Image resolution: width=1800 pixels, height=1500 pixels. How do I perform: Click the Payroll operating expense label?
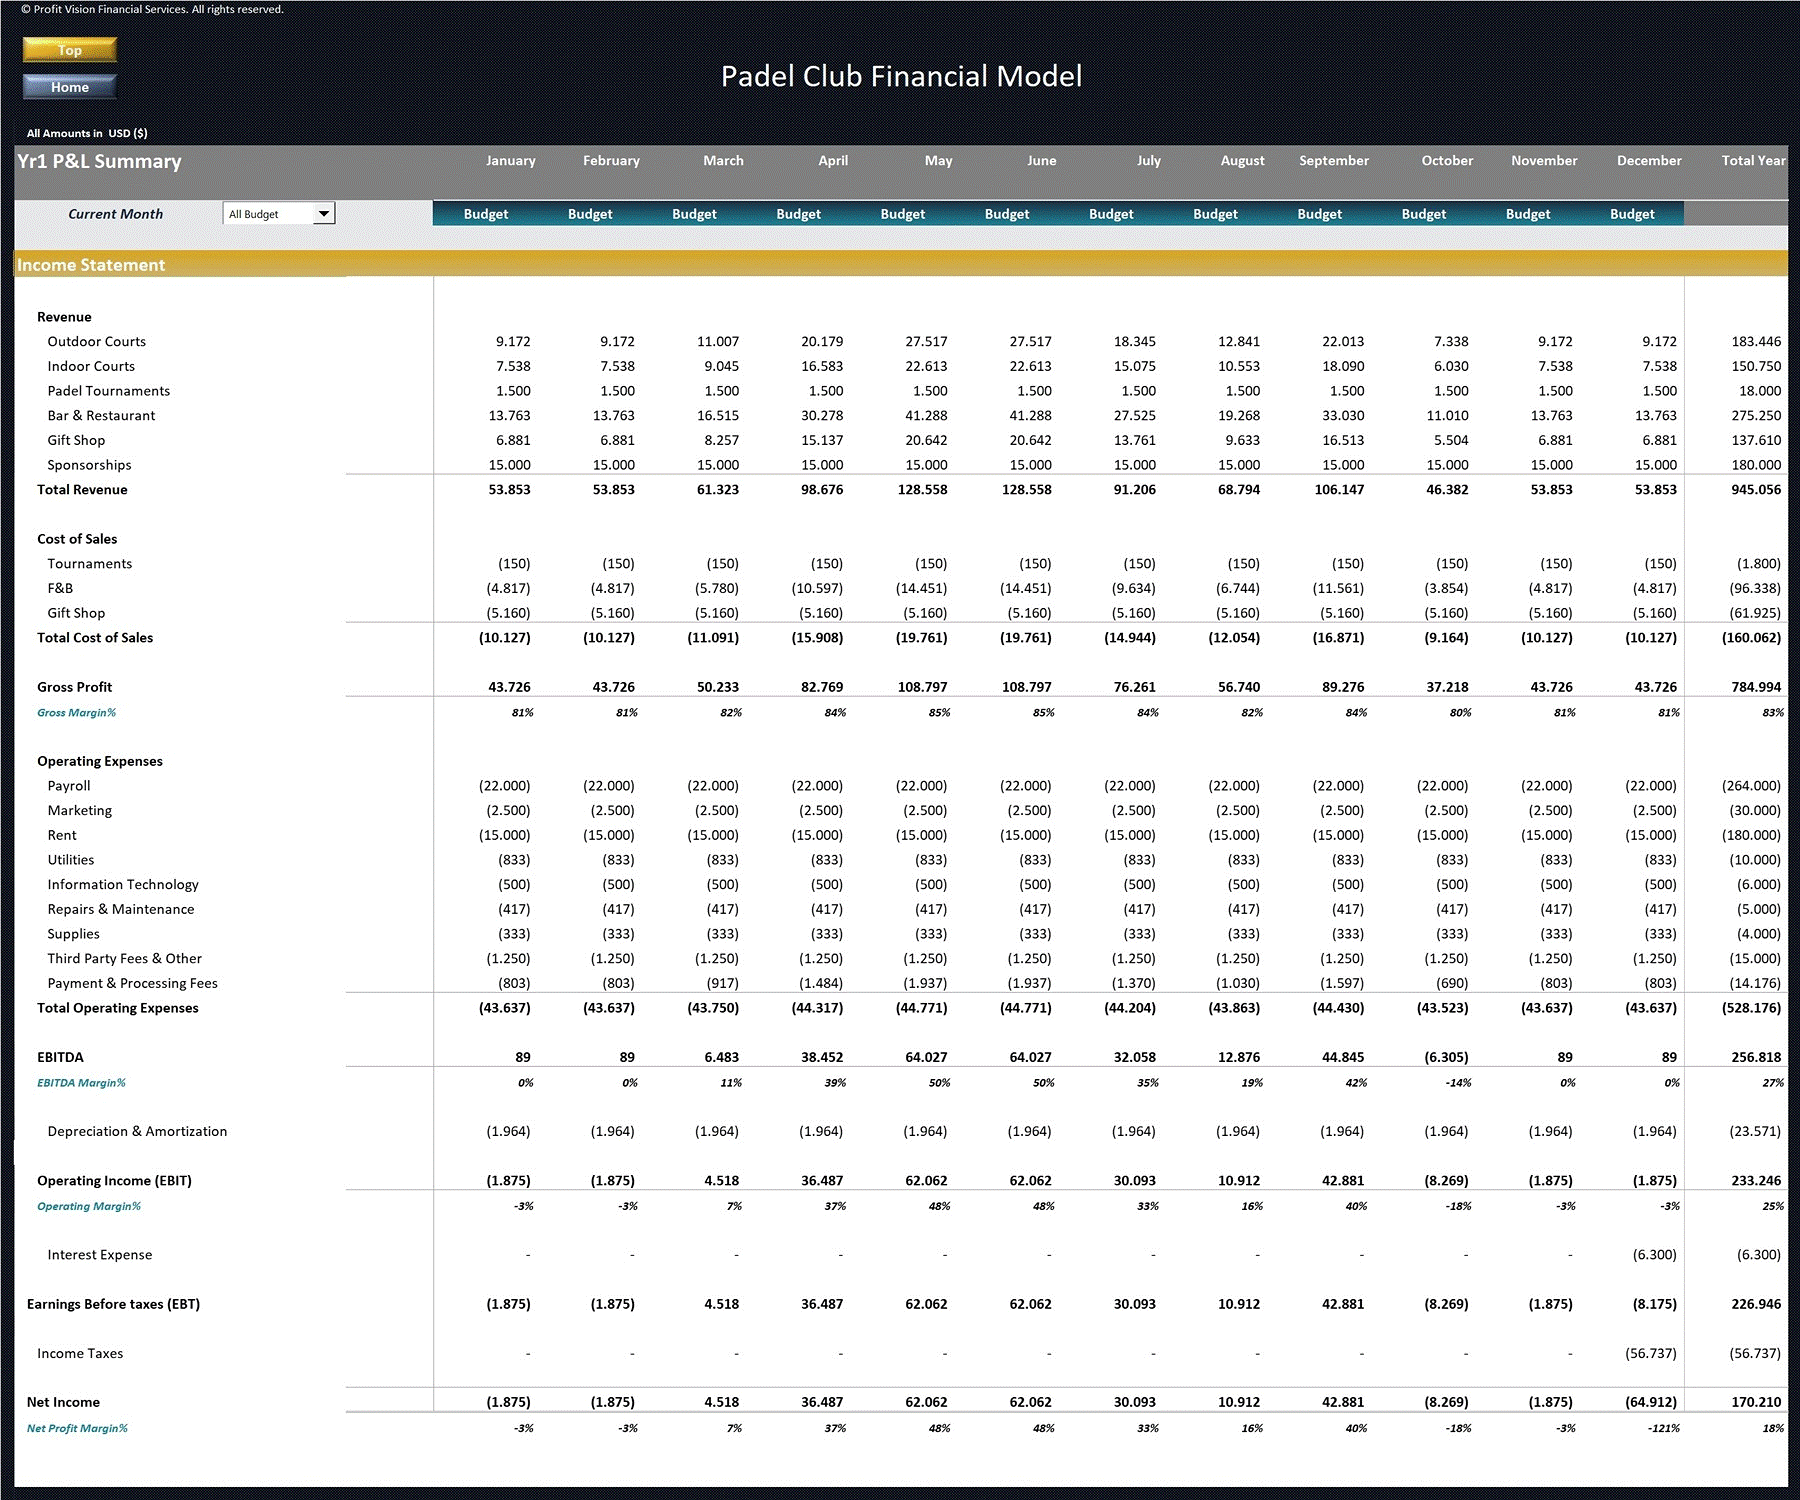coord(68,785)
